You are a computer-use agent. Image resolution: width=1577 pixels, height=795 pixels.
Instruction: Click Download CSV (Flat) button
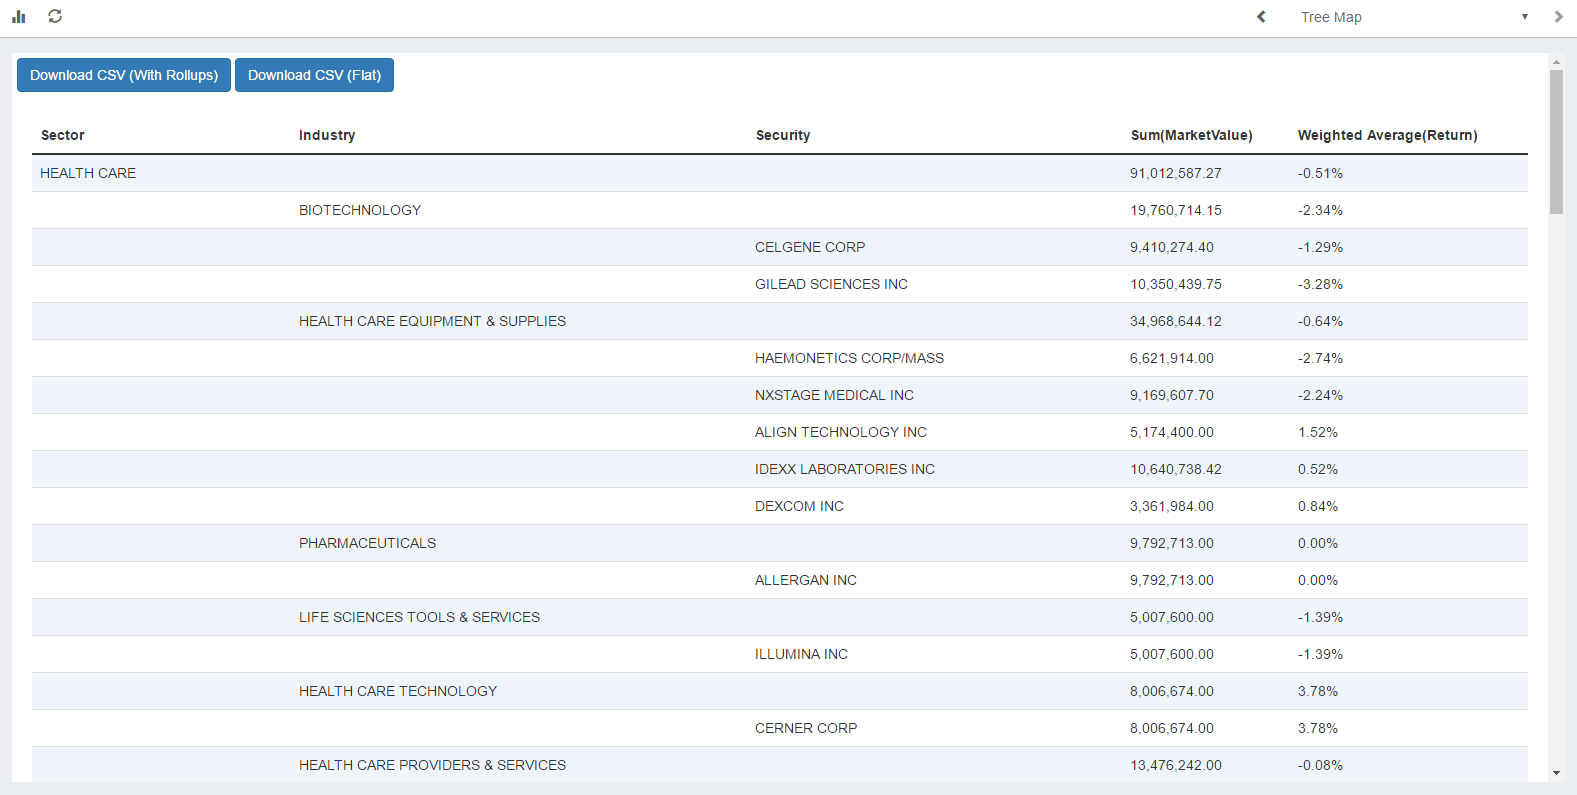[314, 75]
